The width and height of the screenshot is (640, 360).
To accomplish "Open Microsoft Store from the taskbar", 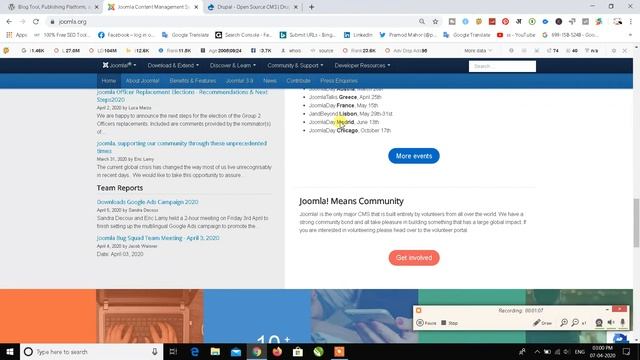I will pyautogui.click(x=298, y=351).
